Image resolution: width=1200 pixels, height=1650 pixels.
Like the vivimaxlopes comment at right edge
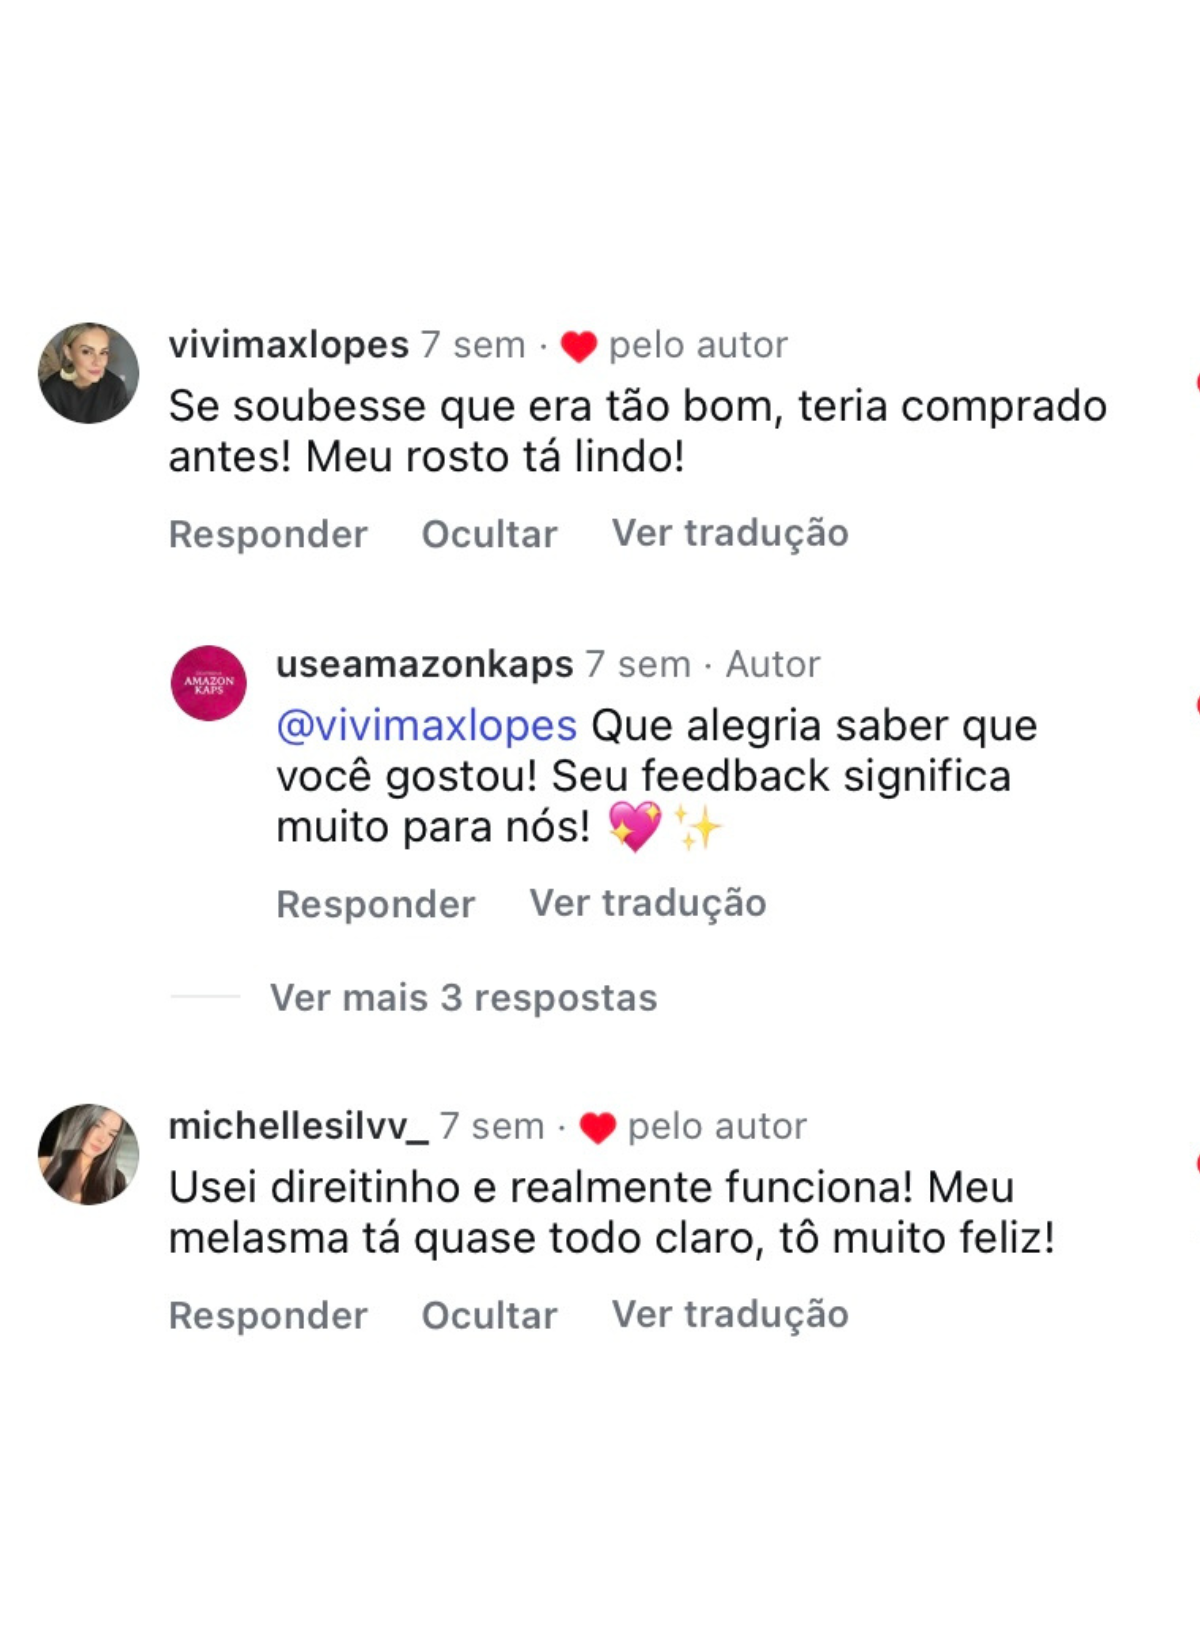click(x=1196, y=382)
